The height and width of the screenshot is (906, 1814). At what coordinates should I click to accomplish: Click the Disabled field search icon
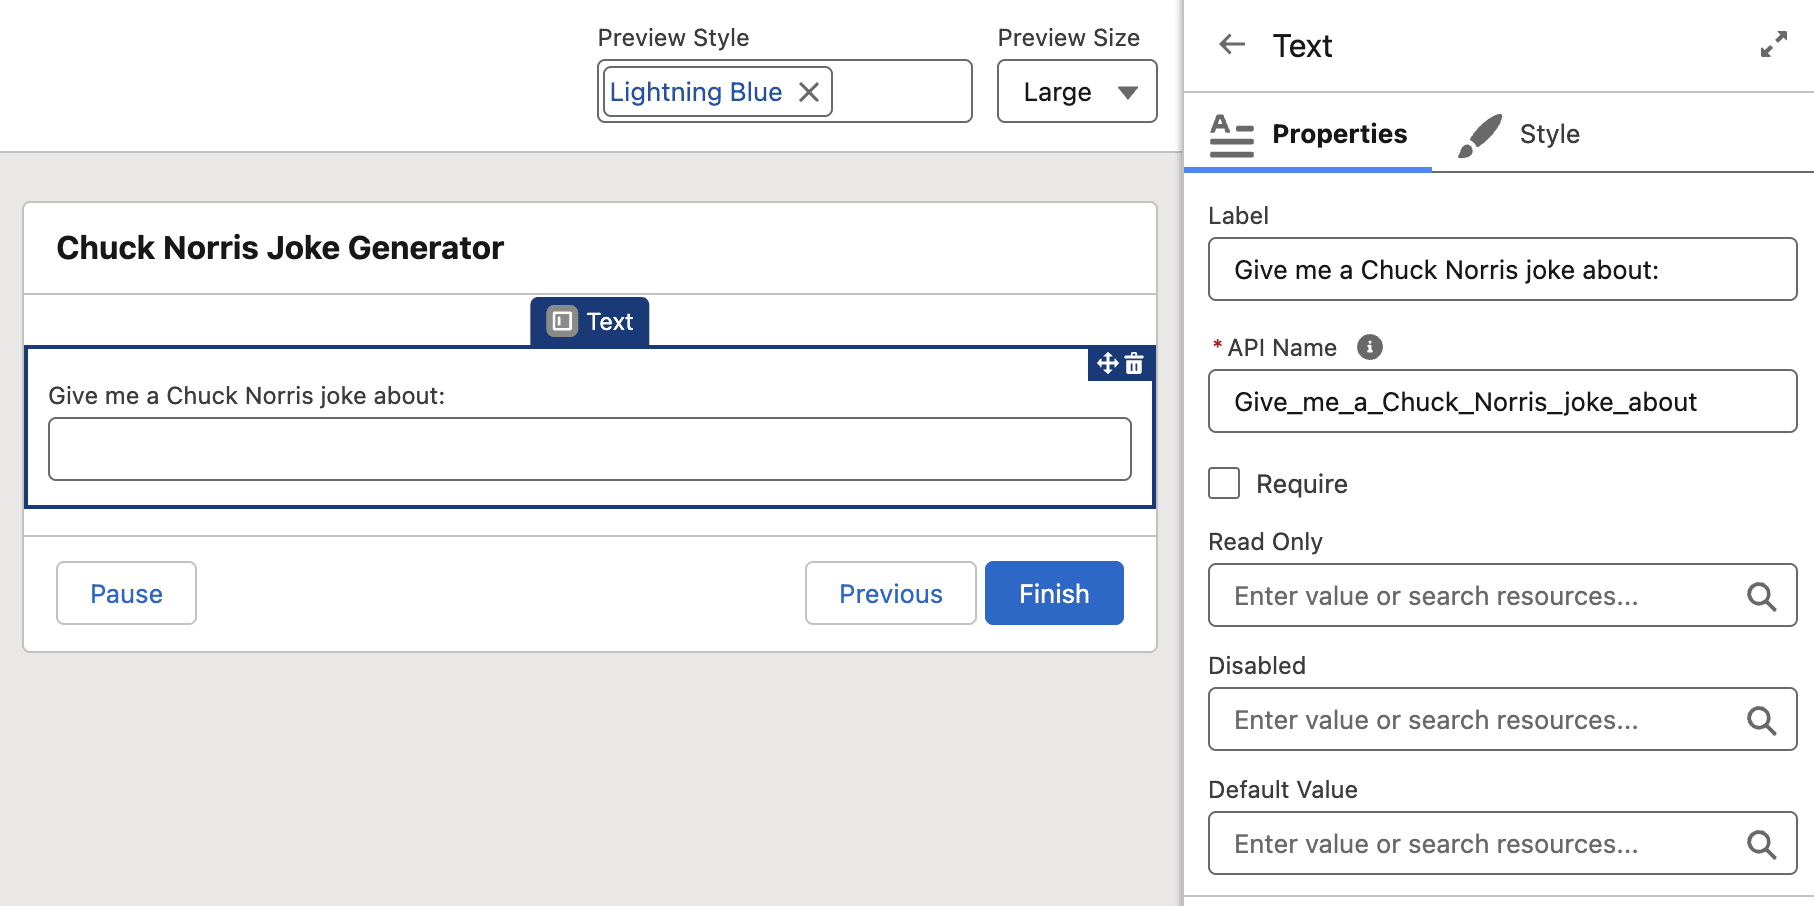(x=1761, y=720)
